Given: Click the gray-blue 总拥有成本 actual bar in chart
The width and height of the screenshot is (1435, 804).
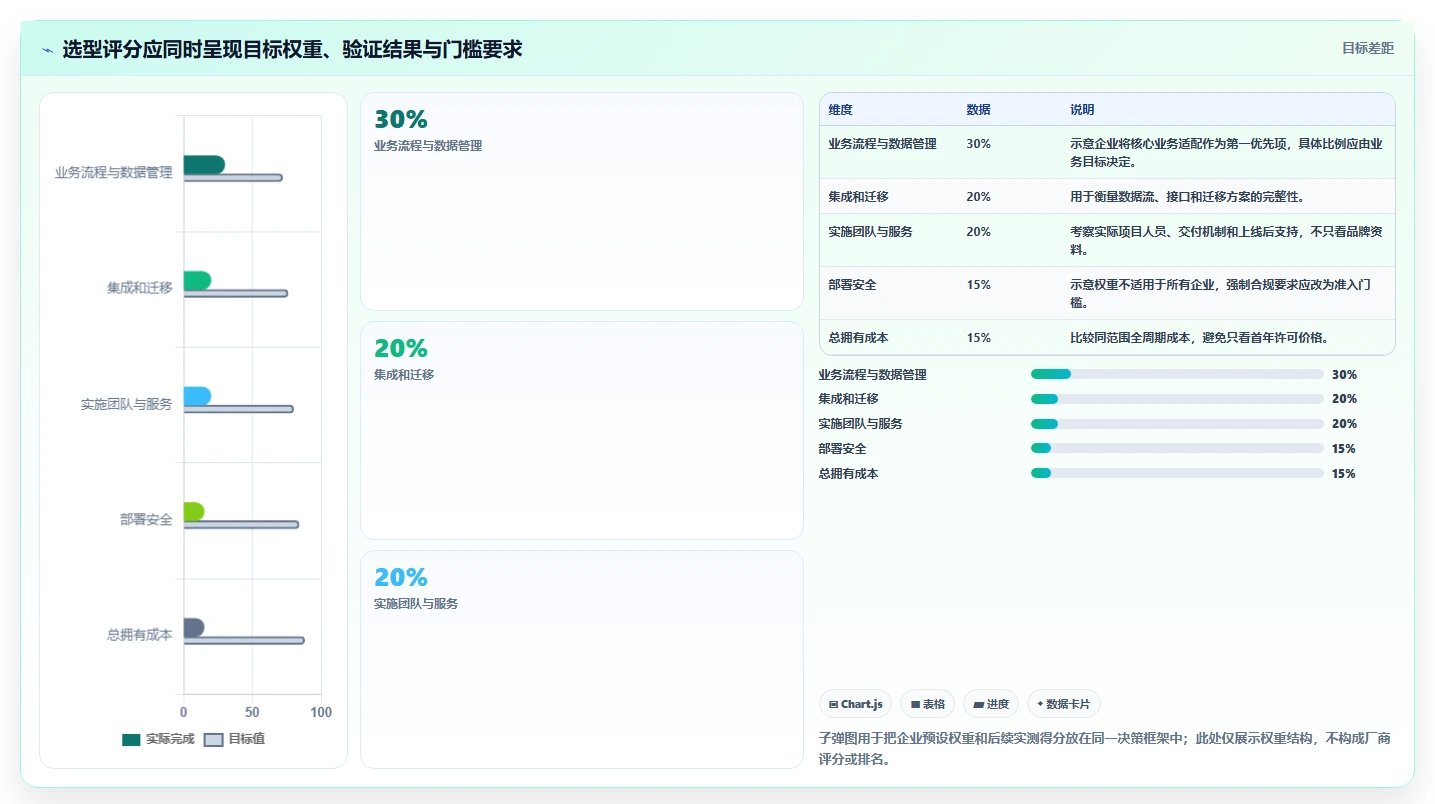Looking at the screenshot, I should pyautogui.click(x=194, y=627).
